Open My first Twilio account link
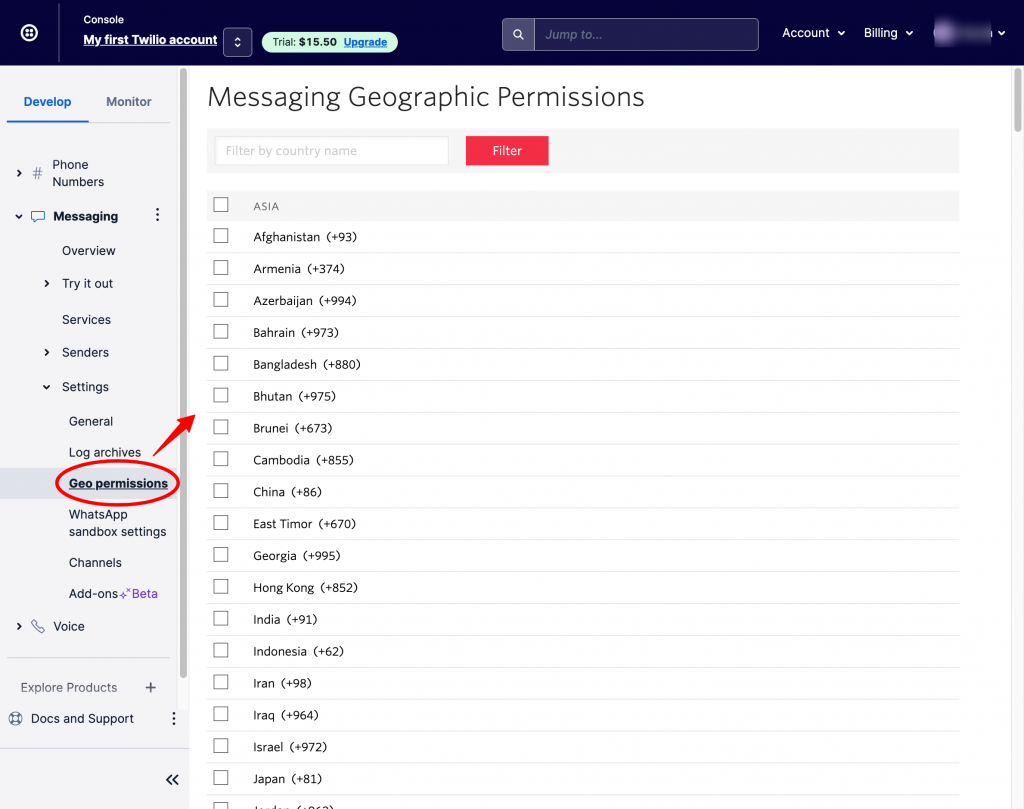This screenshot has width=1024, height=809. [150, 40]
